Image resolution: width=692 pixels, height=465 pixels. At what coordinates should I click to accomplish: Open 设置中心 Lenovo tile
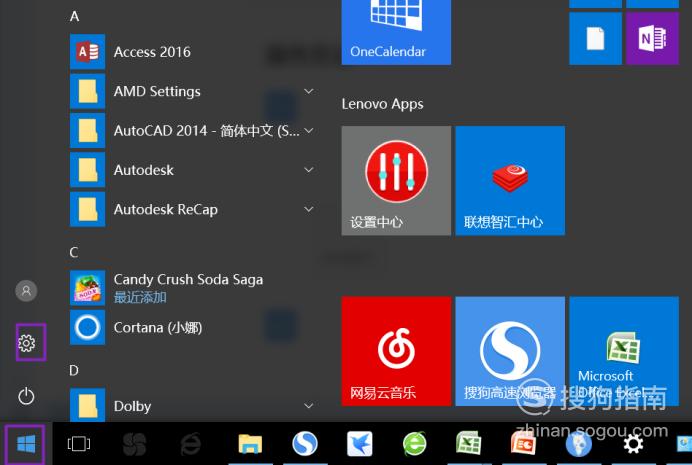pyautogui.click(x=396, y=180)
